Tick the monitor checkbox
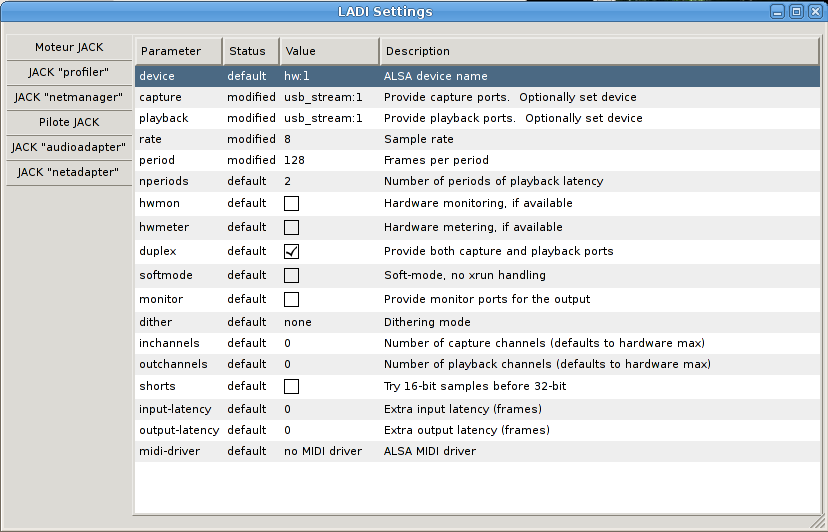Viewport: 828px width, 532px height. coord(291,300)
